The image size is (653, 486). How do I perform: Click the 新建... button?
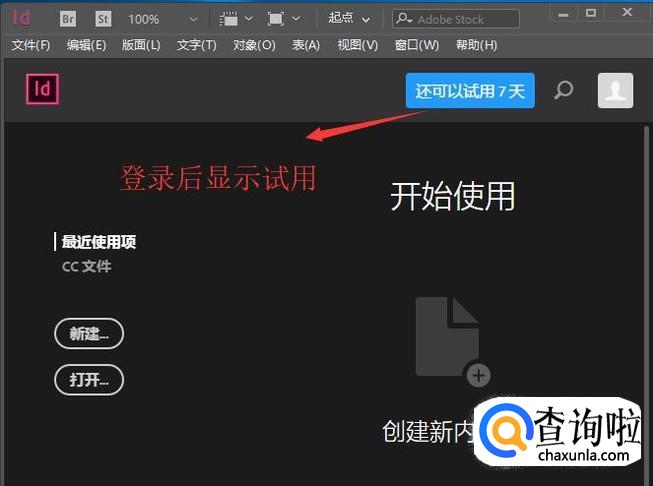tap(89, 334)
